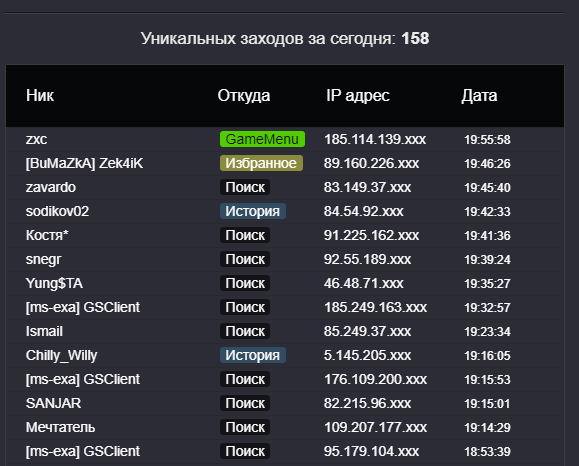Image resolution: width=579 pixels, height=466 pixels.
Task: Click 'Поиск' badge at 19:32:57 row
Action: [x=245, y=307]
